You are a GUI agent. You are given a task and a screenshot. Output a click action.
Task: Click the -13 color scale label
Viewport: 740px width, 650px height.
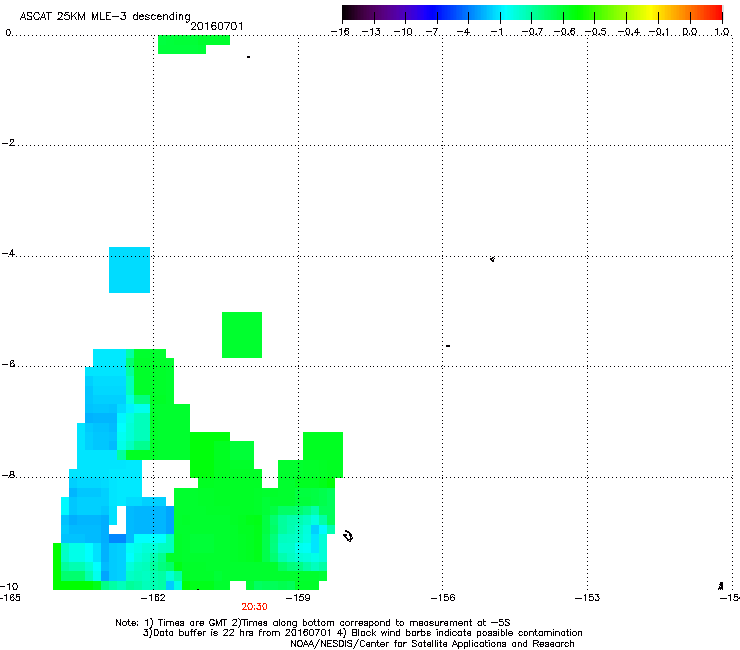coord(371,32)
